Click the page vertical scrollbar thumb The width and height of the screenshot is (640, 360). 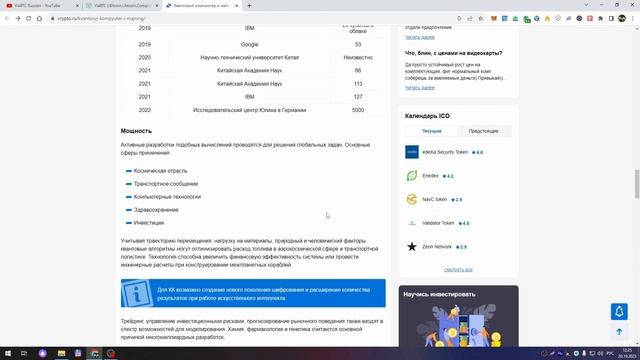pos(637,184)
